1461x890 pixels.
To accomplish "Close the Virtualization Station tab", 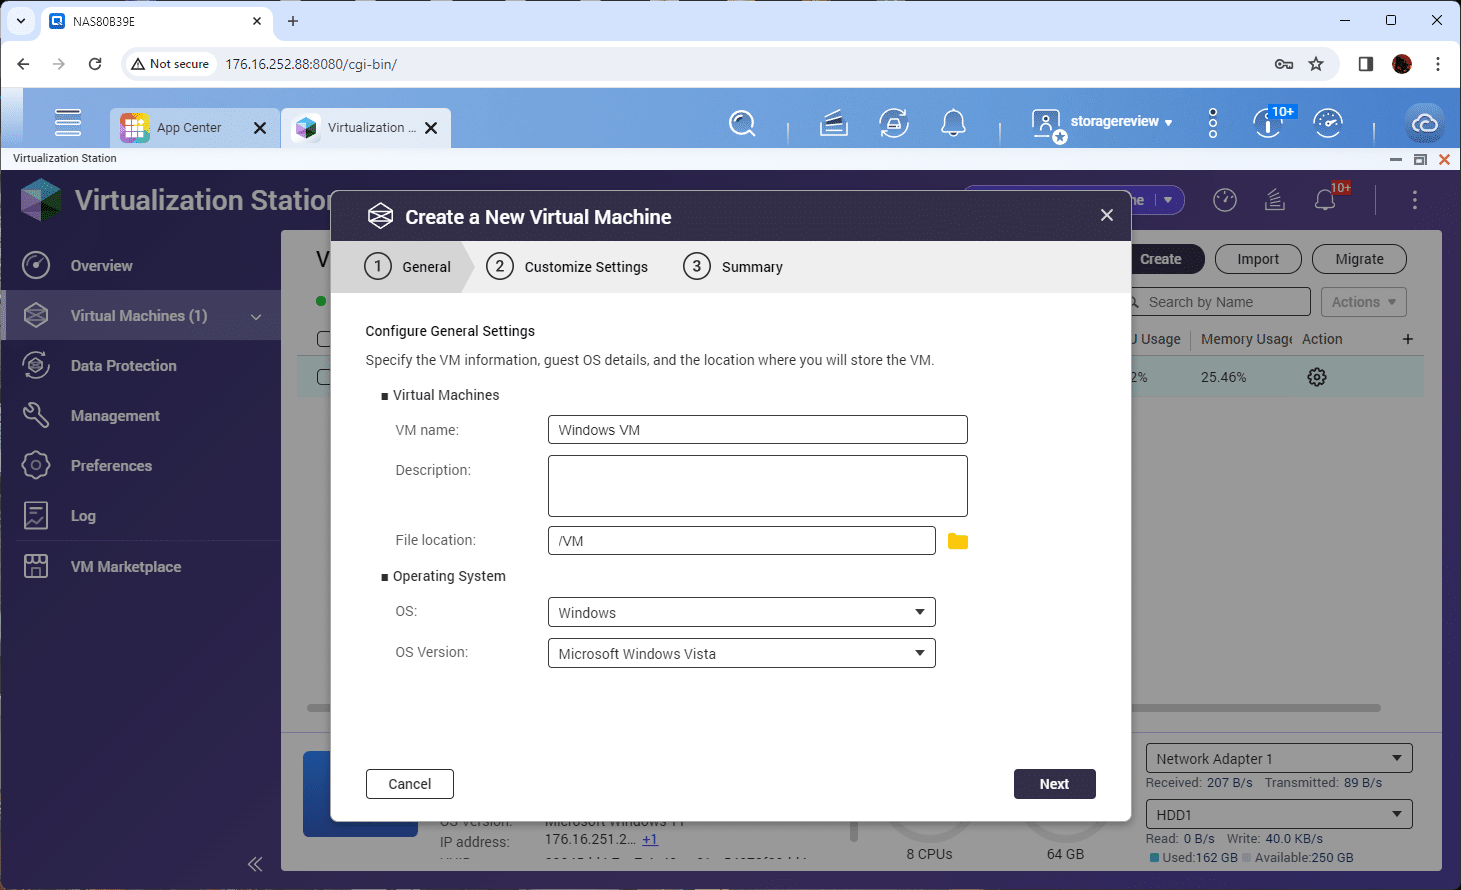I will click(431, 128).
